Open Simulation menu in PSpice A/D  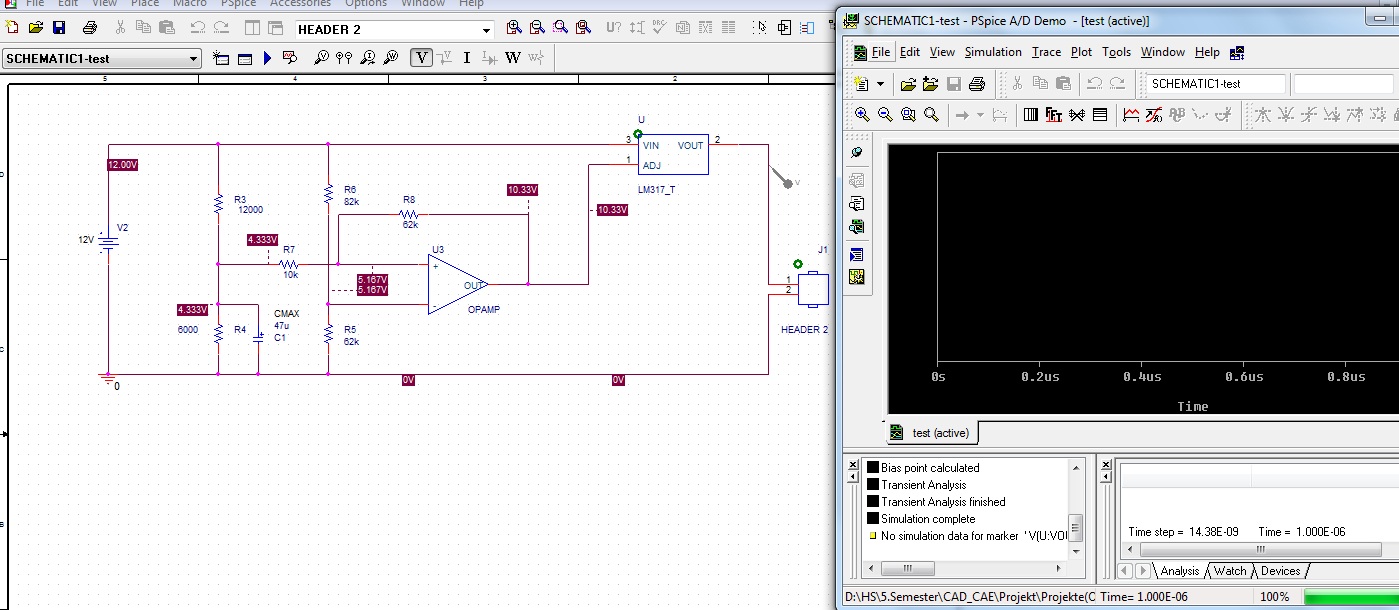pyautogui.click(x=993, y=52)
